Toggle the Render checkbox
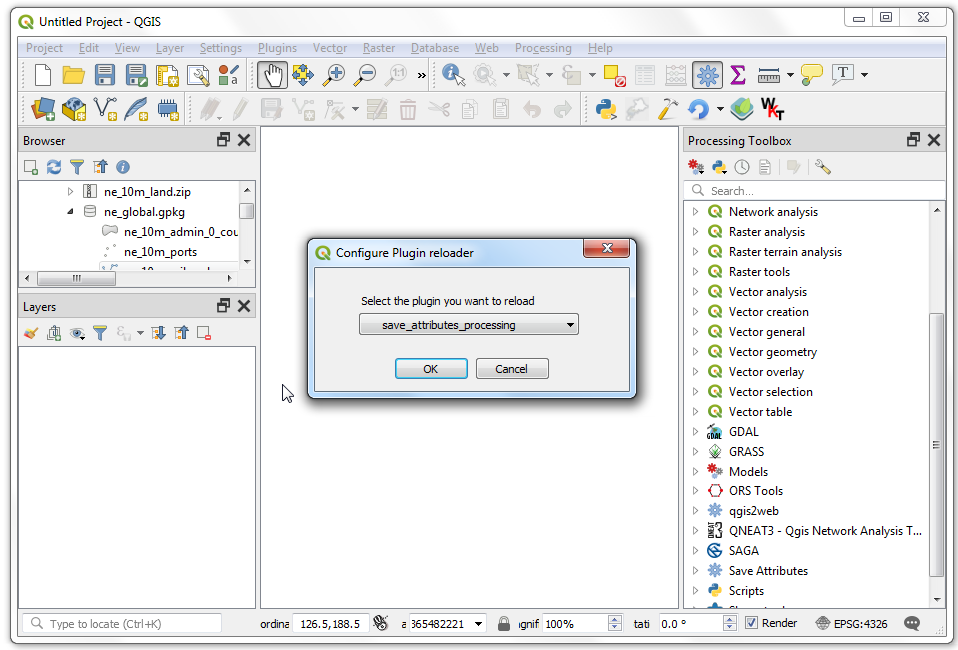 coord(752,623)
